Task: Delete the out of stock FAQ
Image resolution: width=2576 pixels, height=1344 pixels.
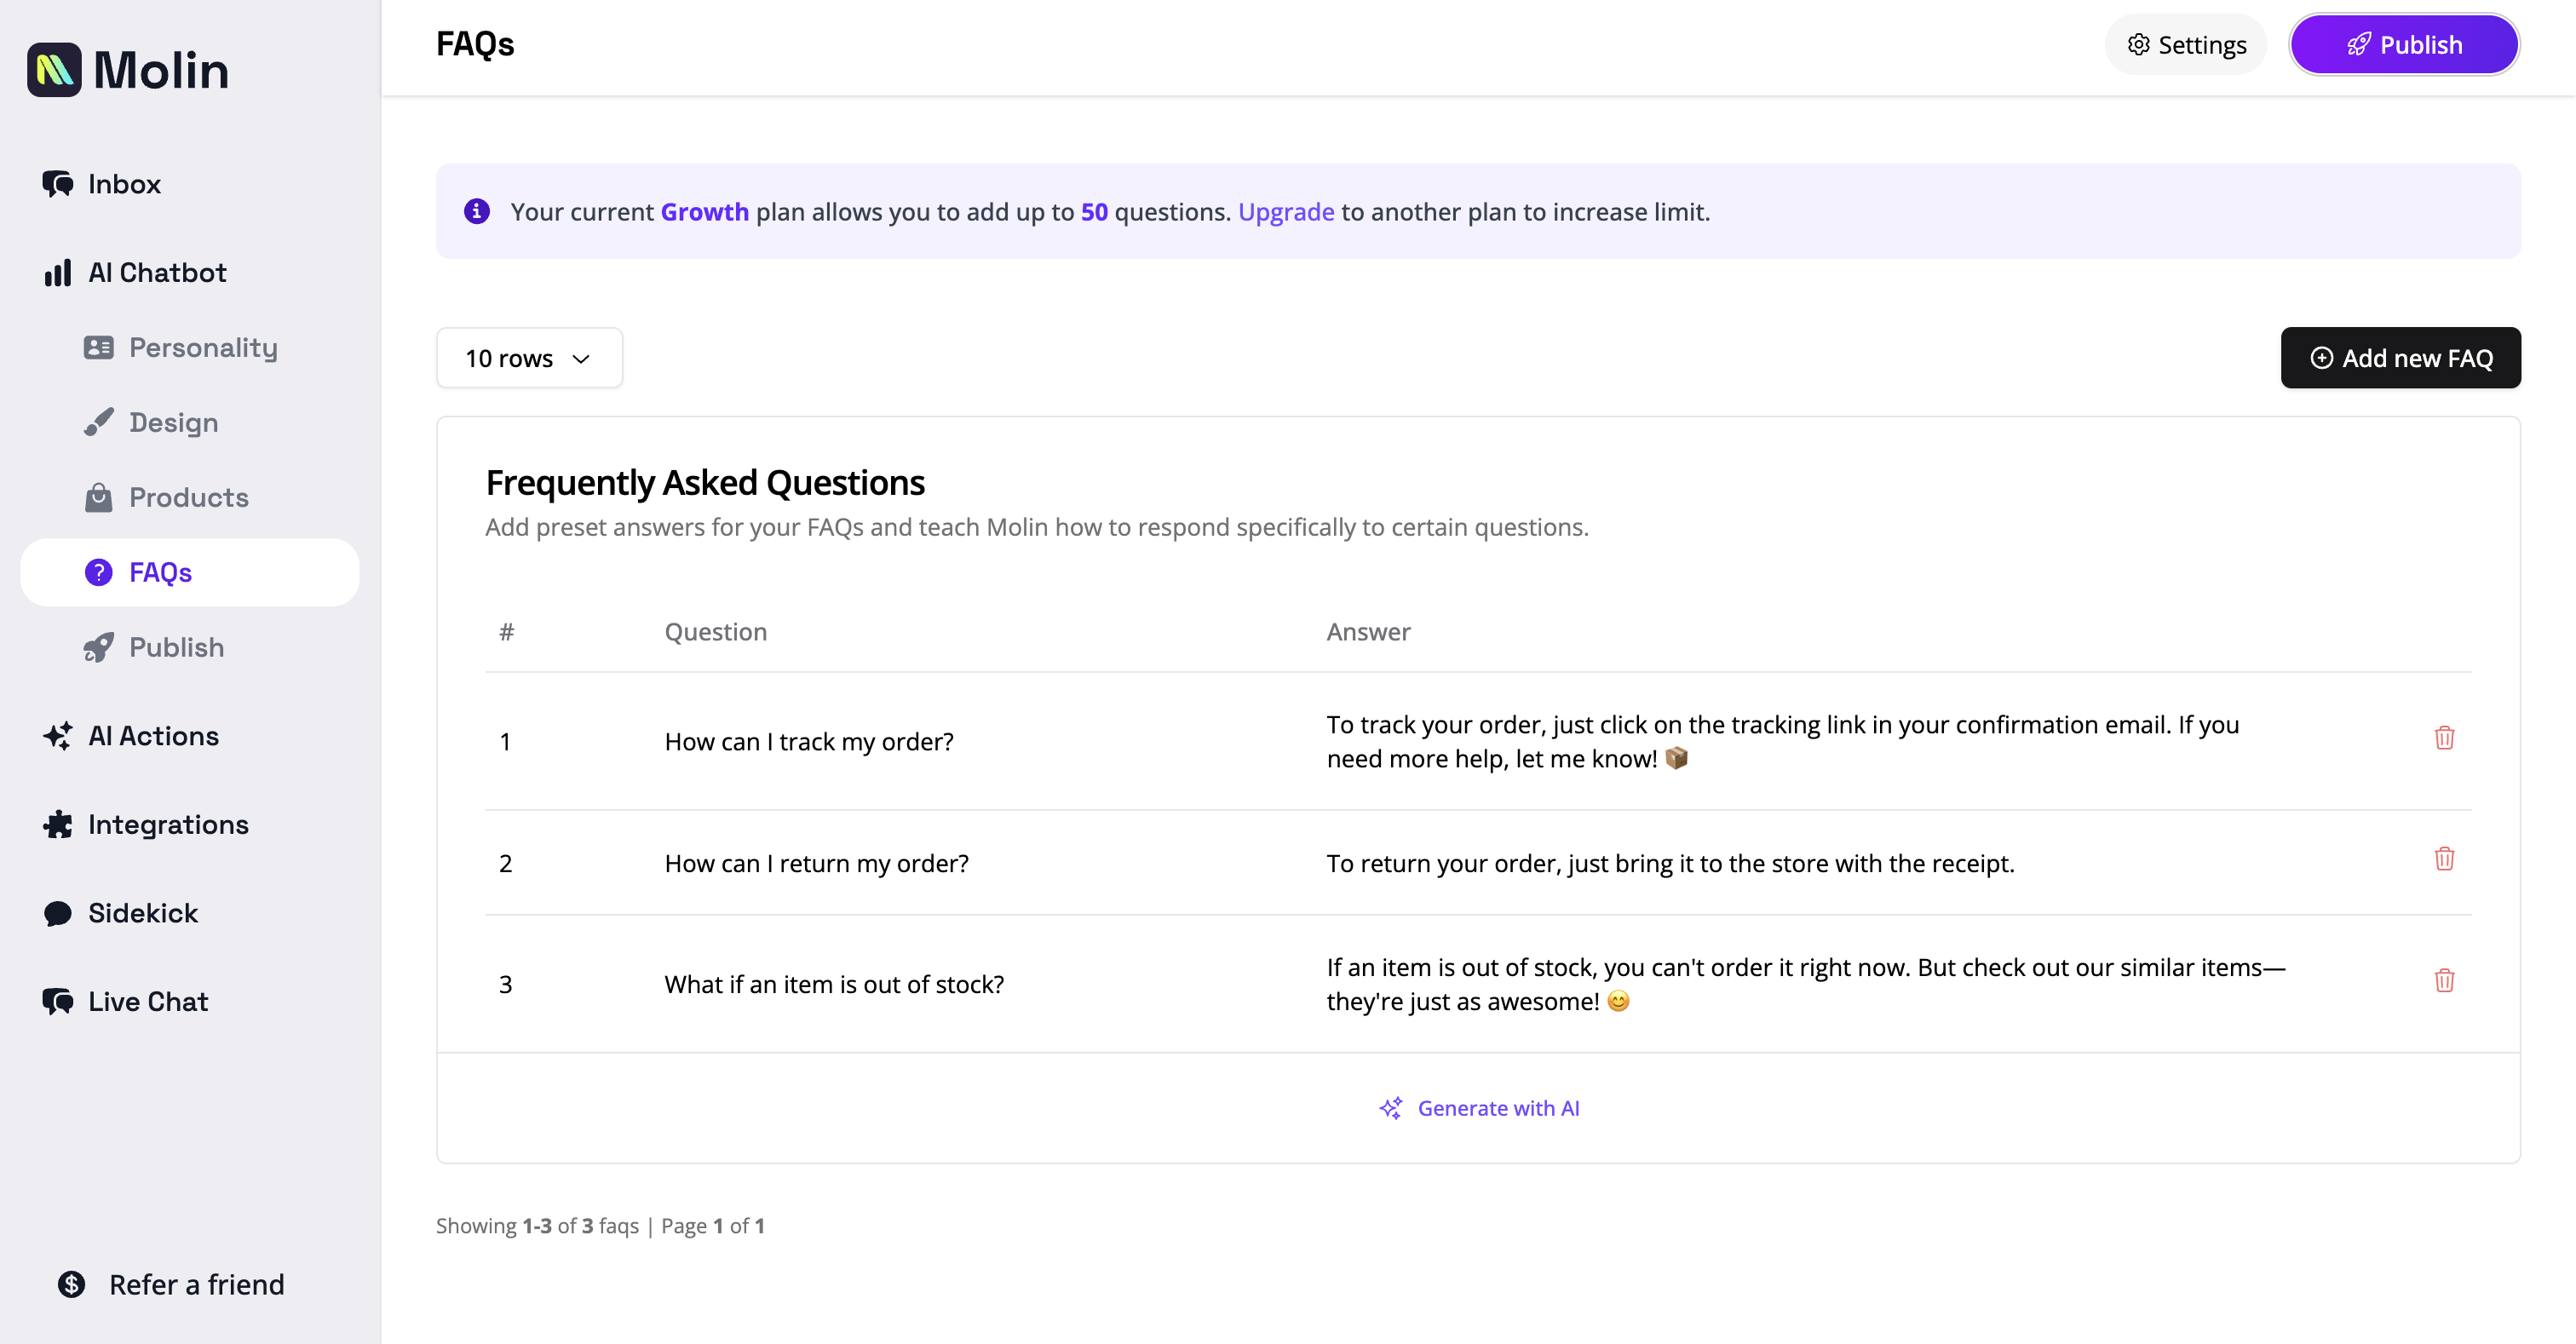Action: point(2446,981)
